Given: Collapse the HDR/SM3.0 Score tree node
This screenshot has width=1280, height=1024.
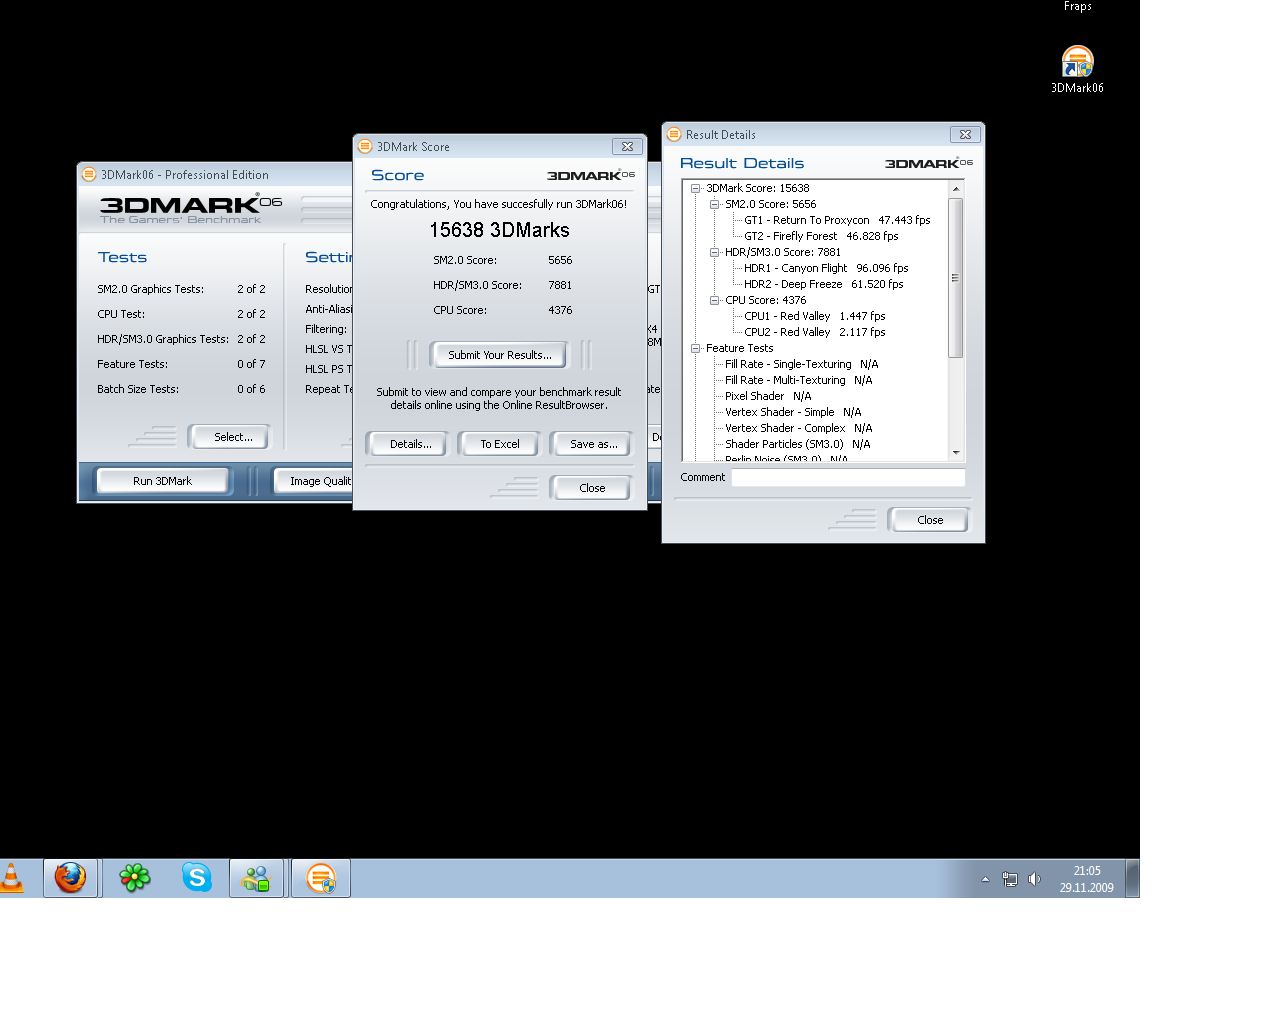Looking at the screenshot, I should [x=714, y=252].
